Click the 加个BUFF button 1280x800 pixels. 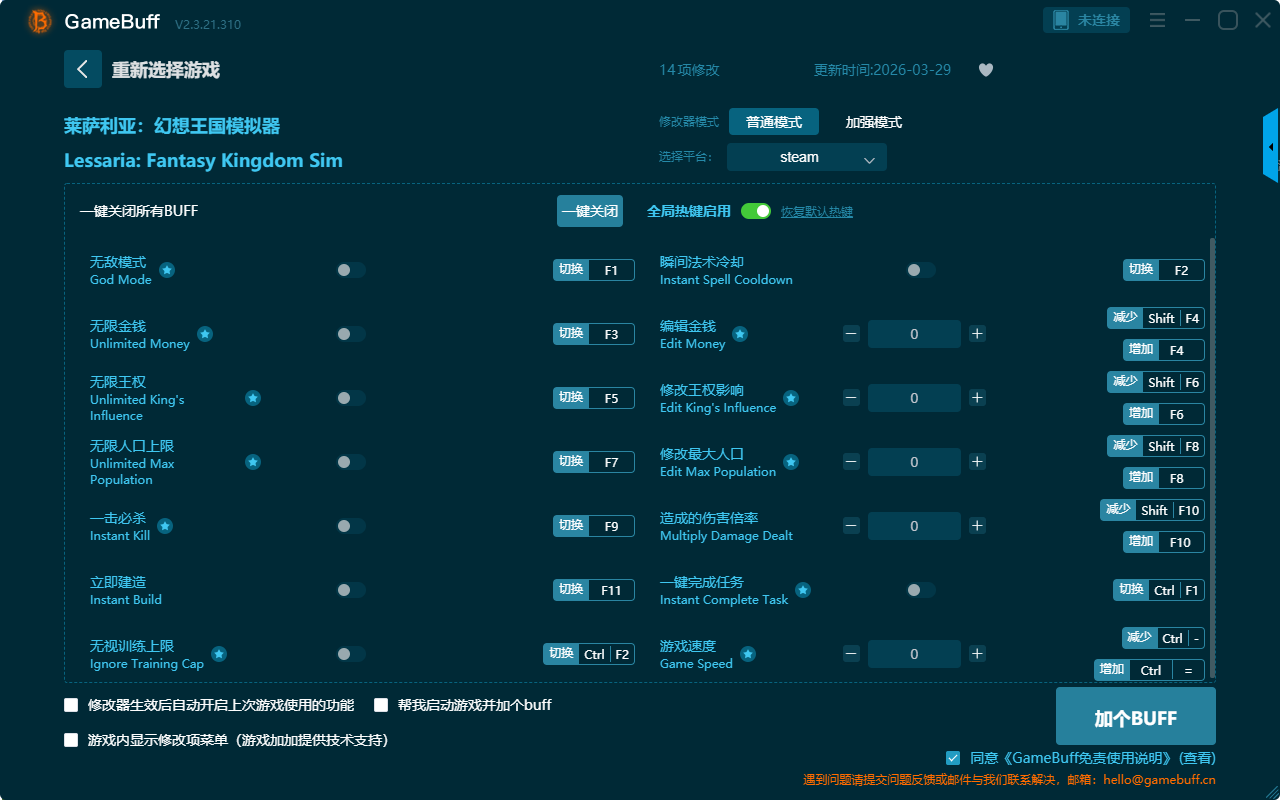click(x=1135, y=717)
